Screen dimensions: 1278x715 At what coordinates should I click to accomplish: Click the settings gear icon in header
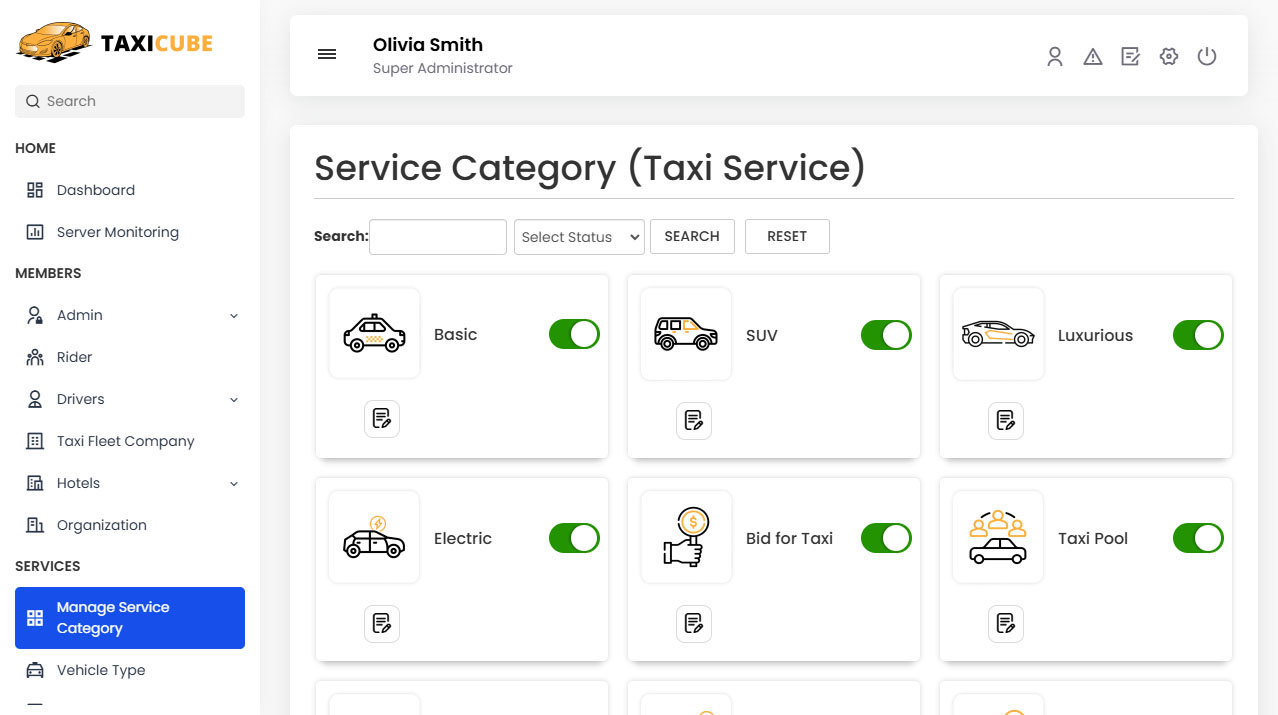coord(1168,57)
